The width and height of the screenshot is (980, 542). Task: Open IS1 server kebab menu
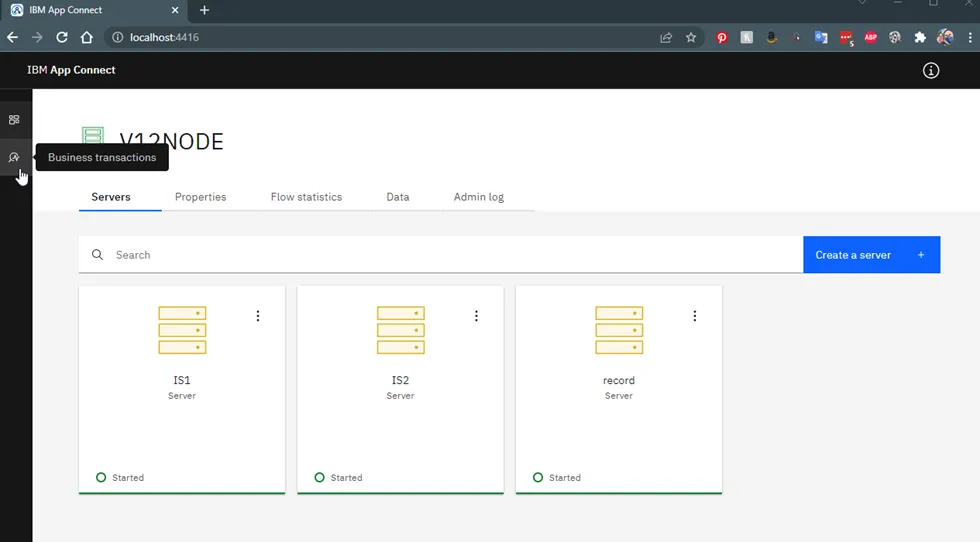(258, 316)
